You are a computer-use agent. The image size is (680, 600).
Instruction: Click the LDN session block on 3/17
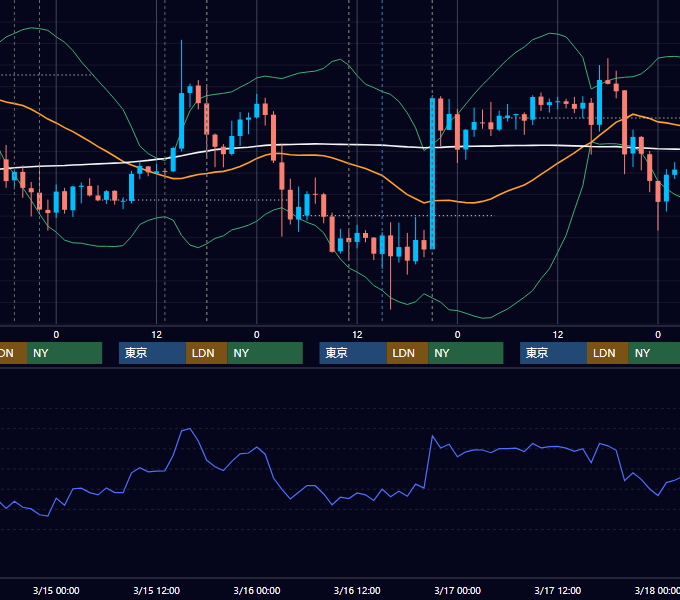(608, 353)
